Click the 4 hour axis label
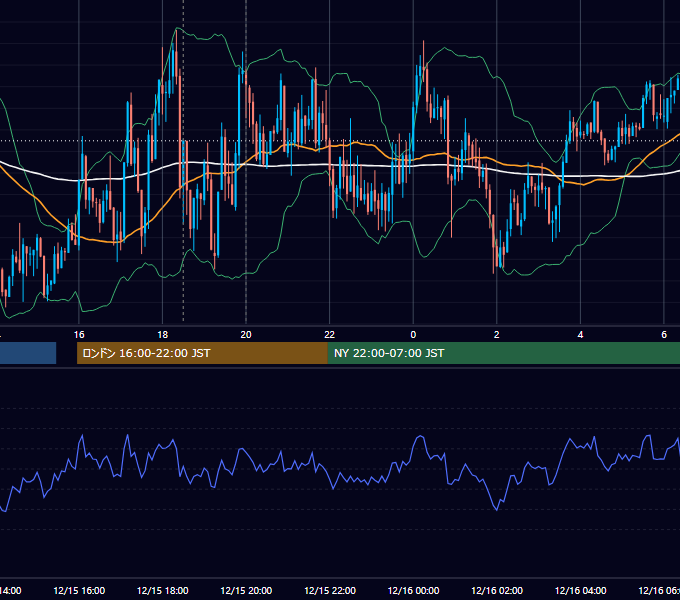Screen dimensions: 680x600 [x=580, y=335]
